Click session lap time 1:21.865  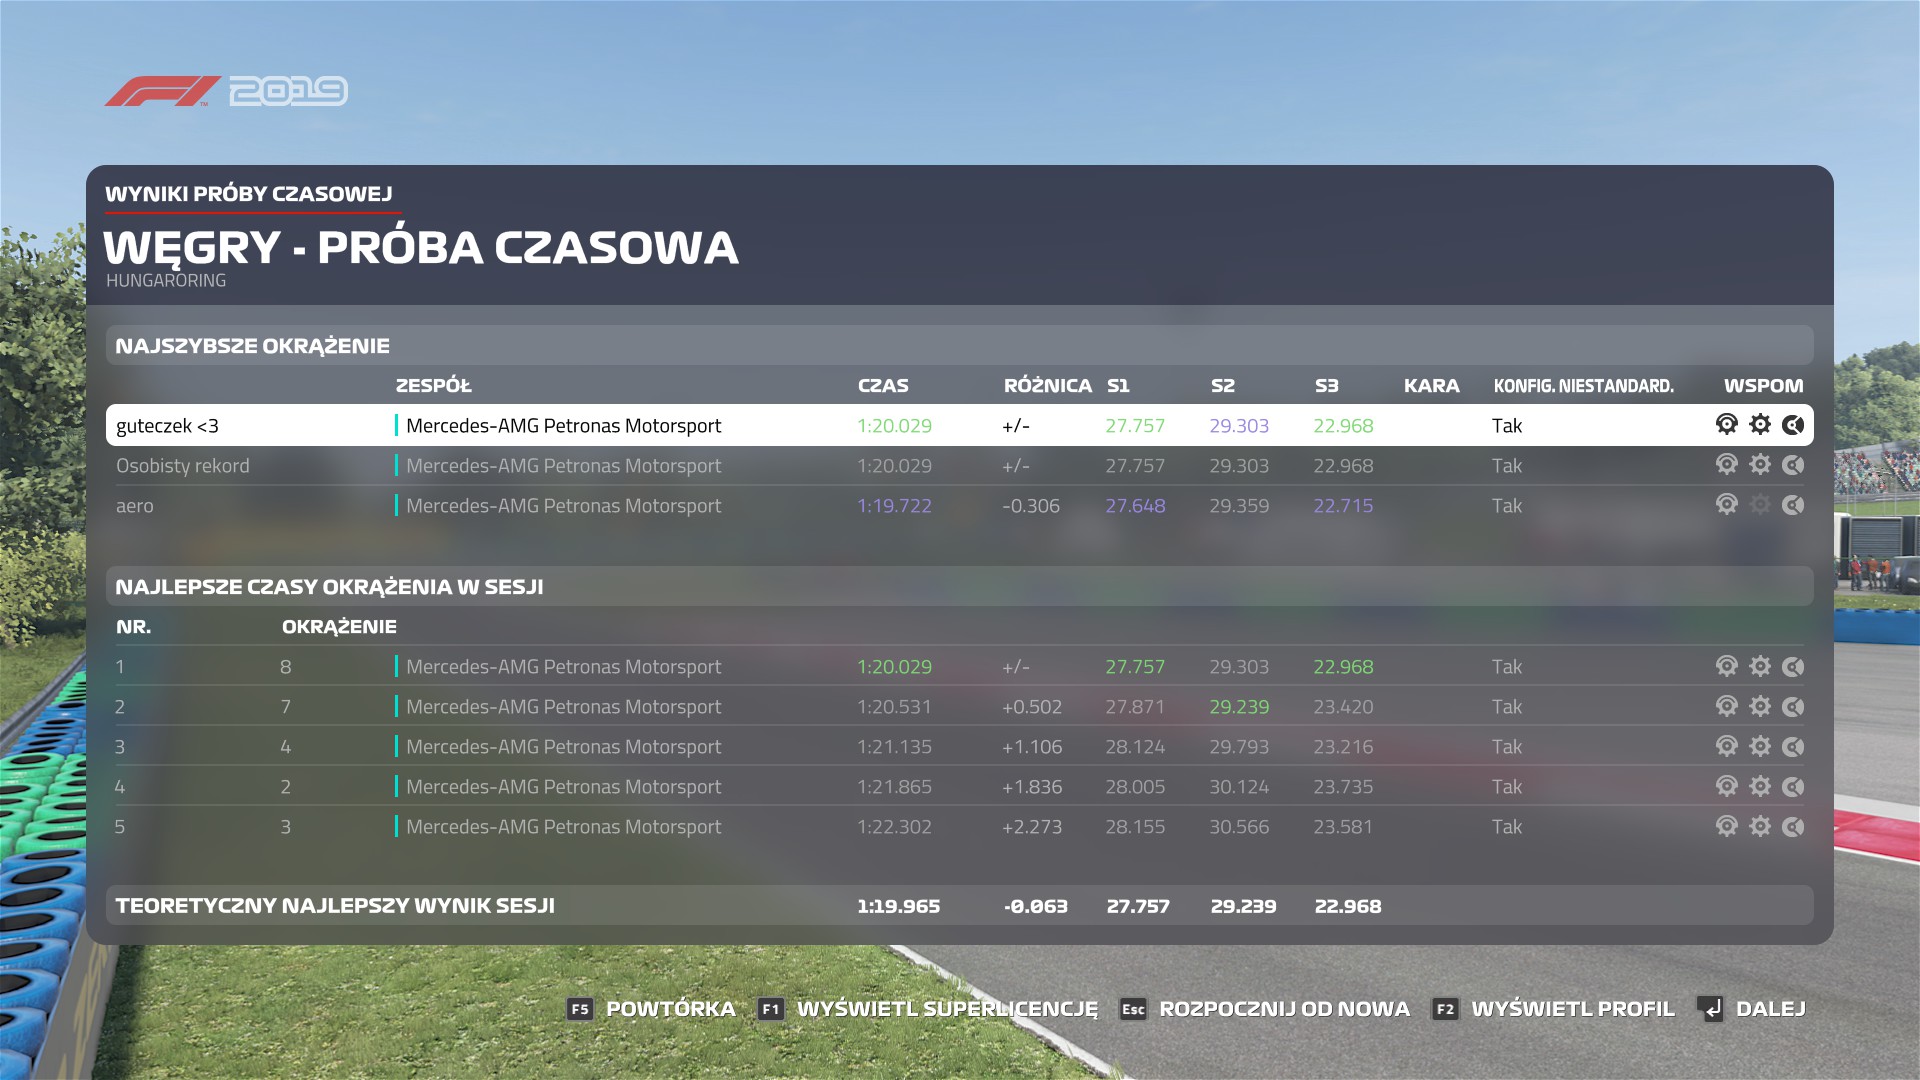pyautogui.click(x=894, y=787)
